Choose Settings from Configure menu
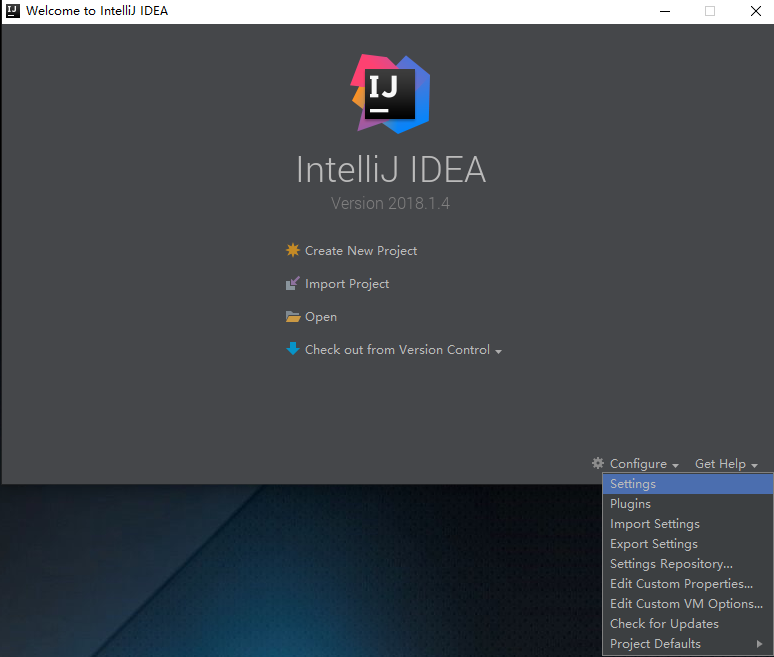774x657 pixels. click(x=688, y=484)
